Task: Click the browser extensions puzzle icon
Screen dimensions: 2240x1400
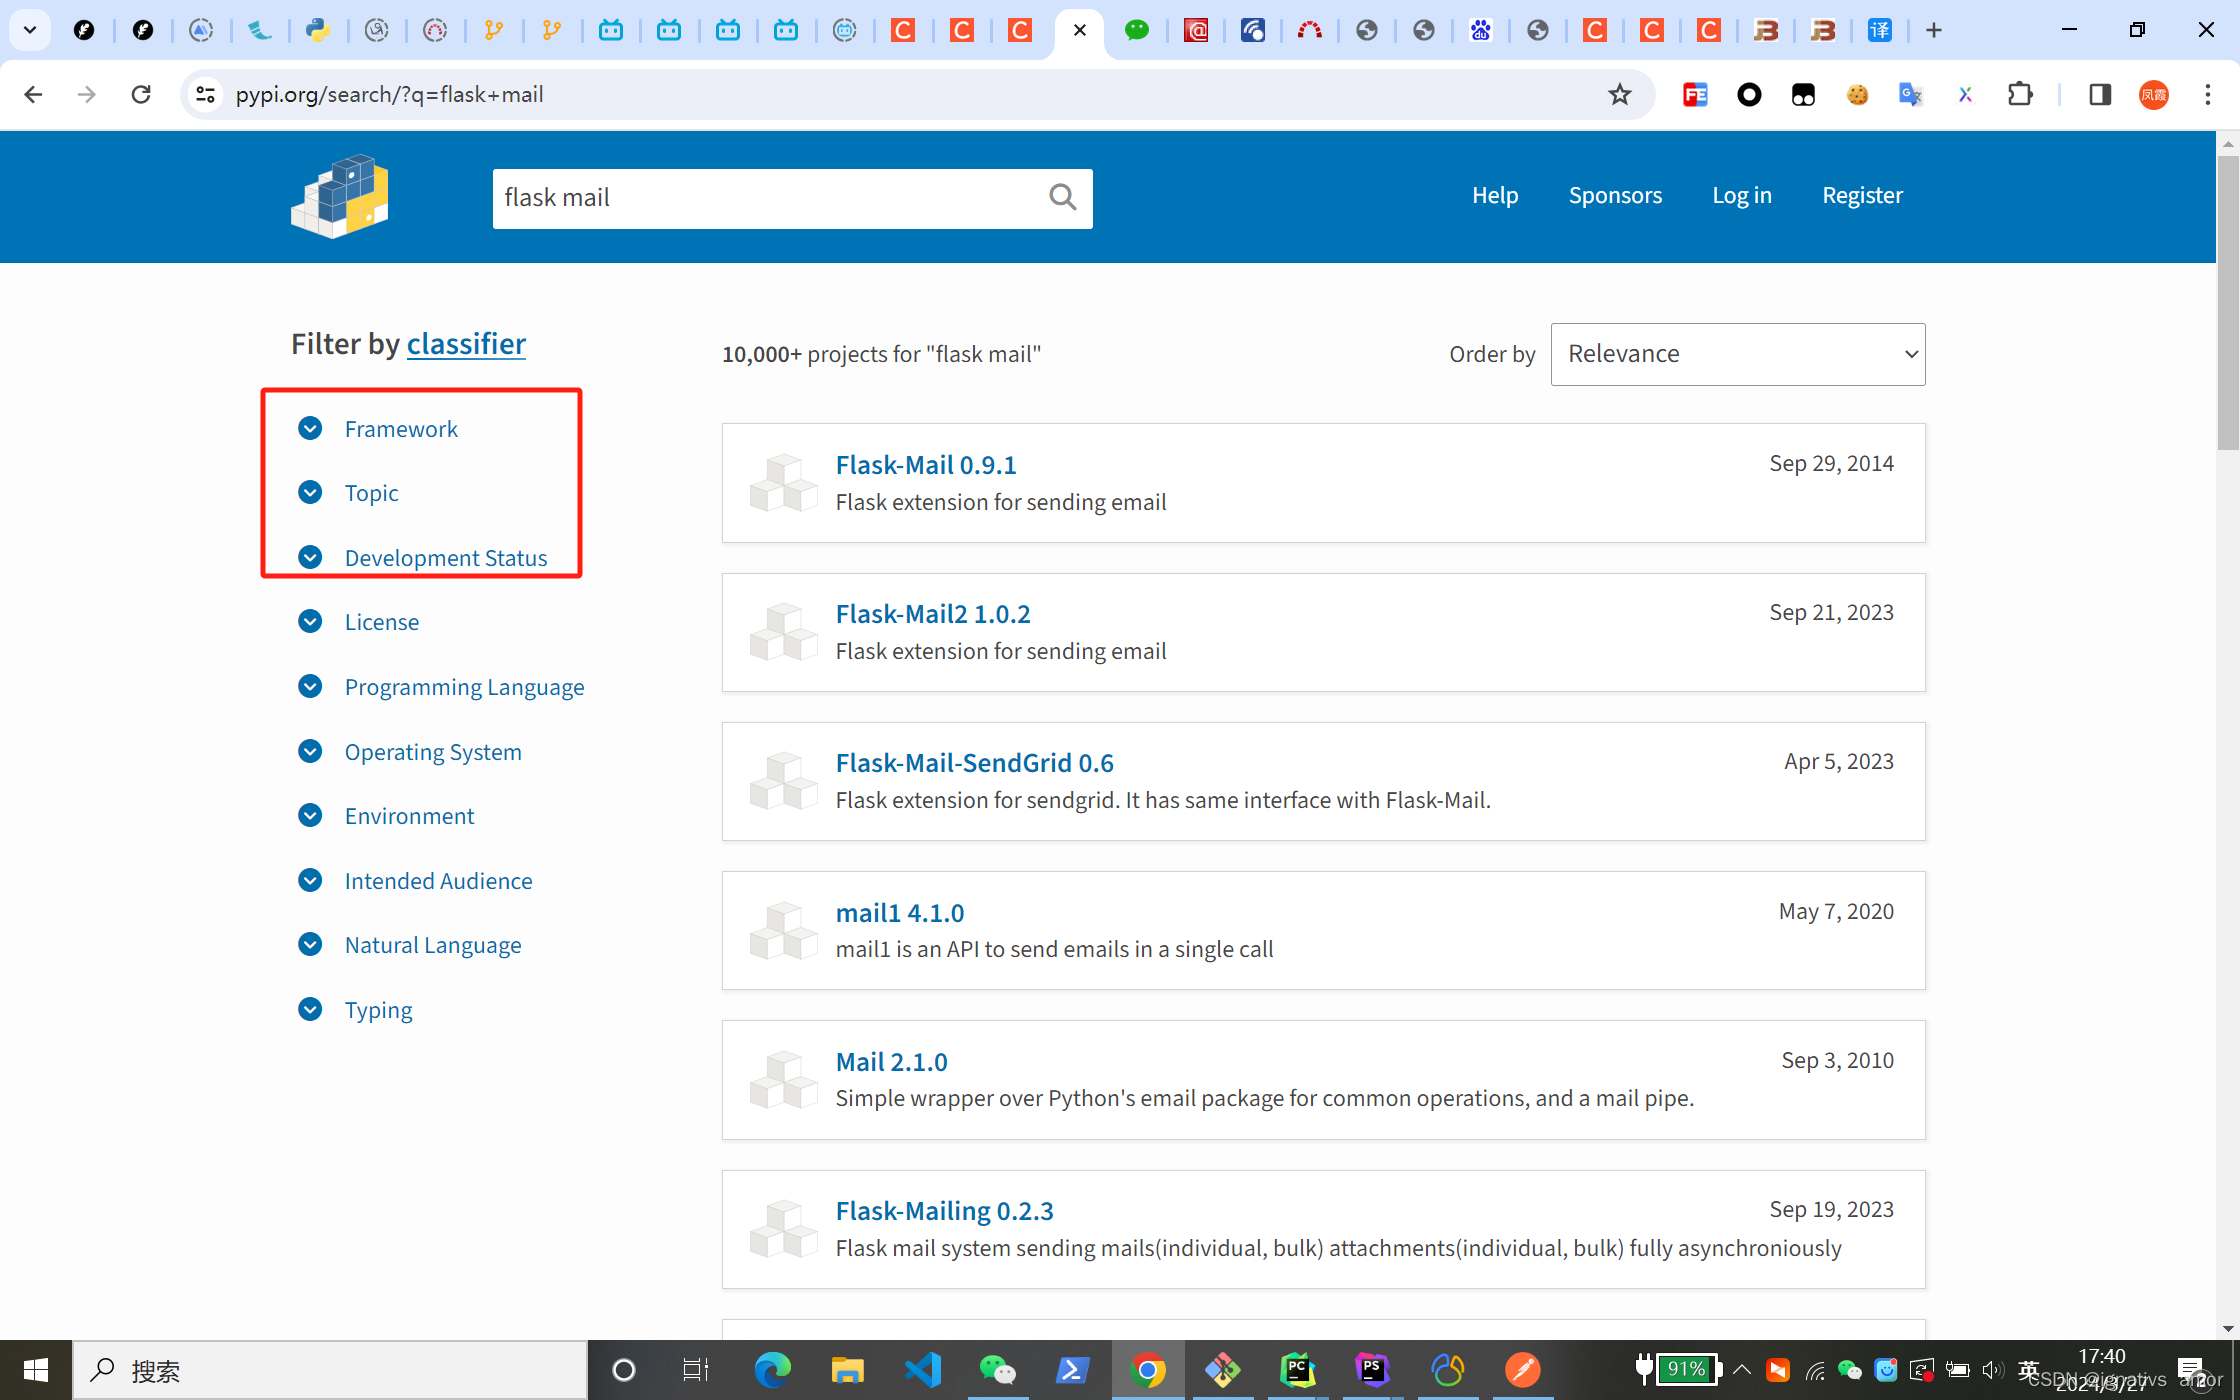Action: click(2021, 94)
